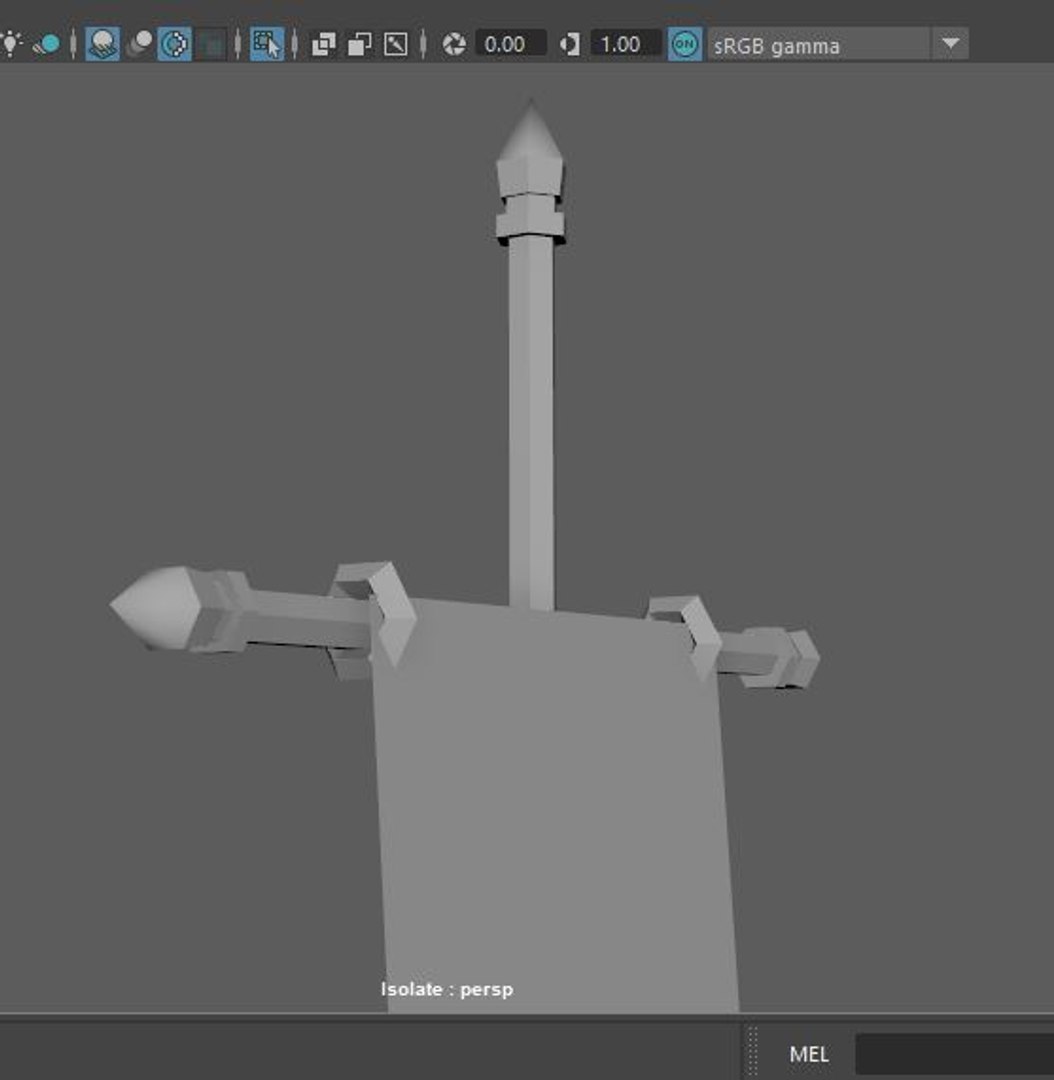This screenshot has width=1054, height=1080.
Task: Switch off the ON view transform toggle
Action: pyautogui.click(x=685, y=44)
